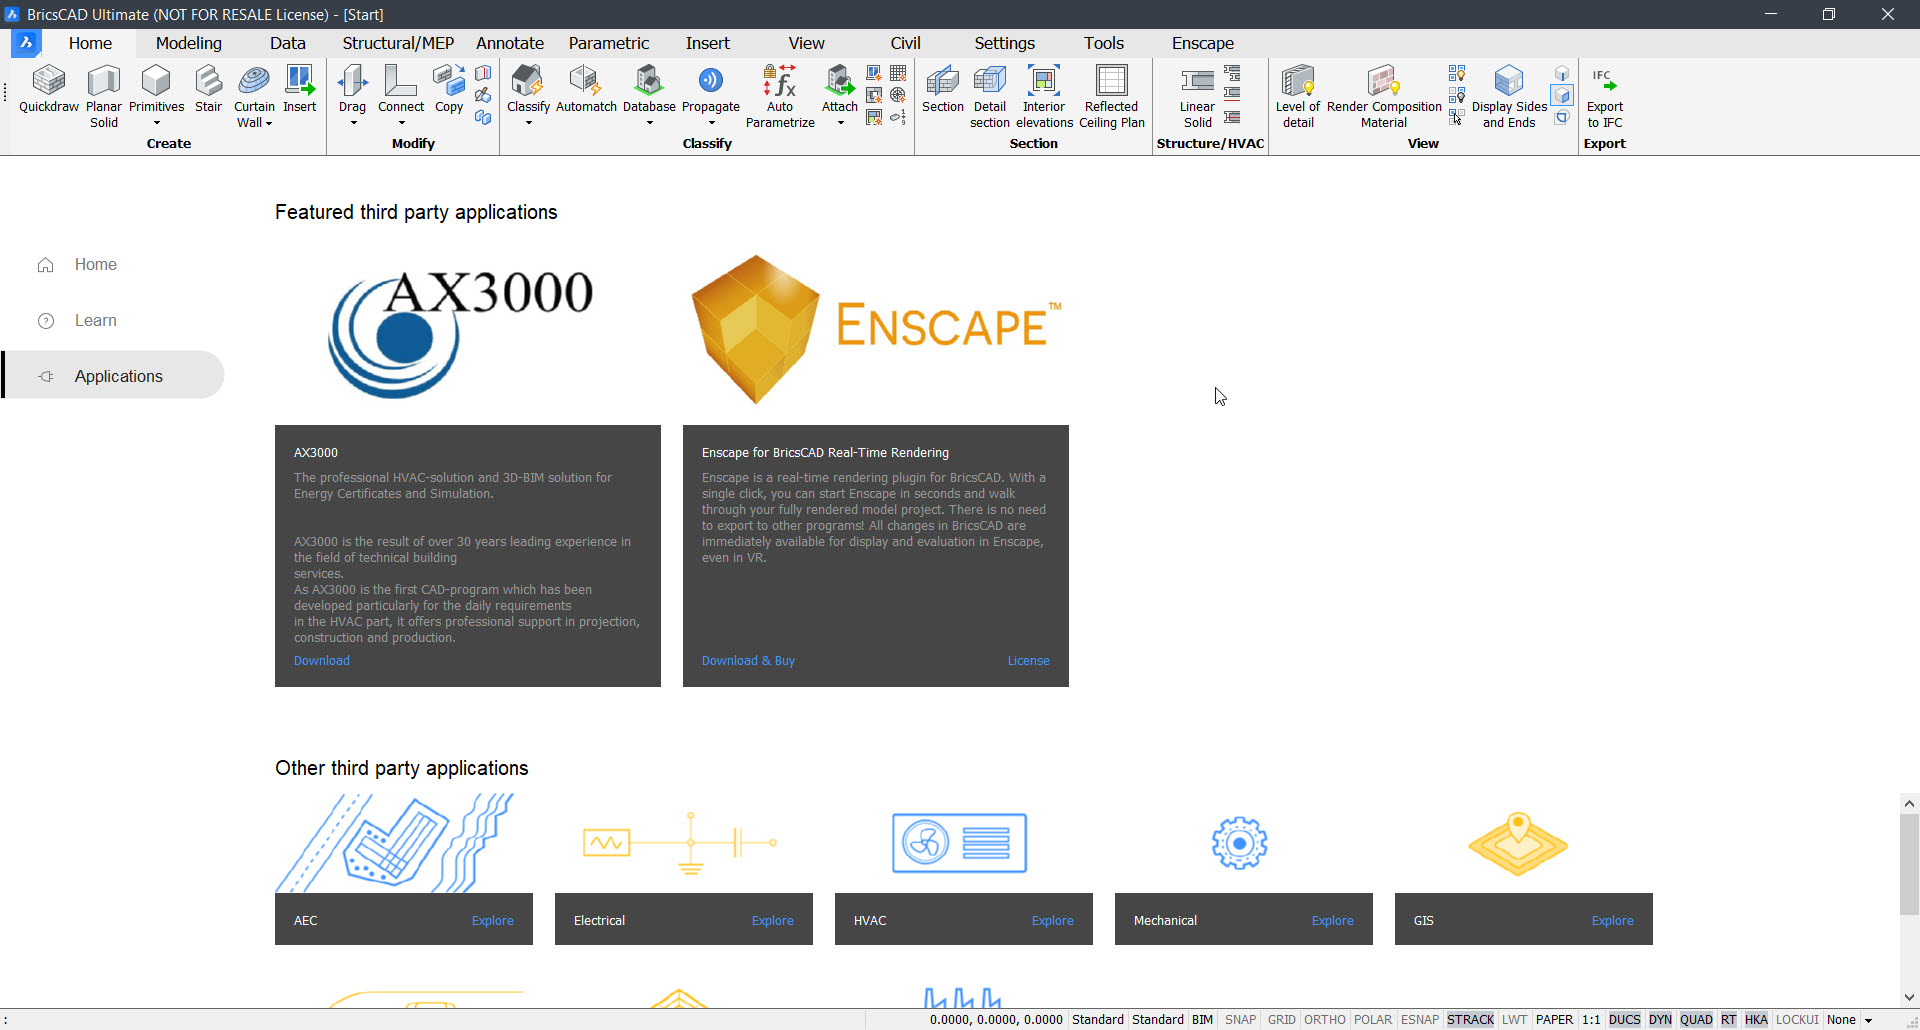Click Export to IFC
Image resolution: width=1920 pixels, height=1030 pixels.
[x=1604, y=96]
